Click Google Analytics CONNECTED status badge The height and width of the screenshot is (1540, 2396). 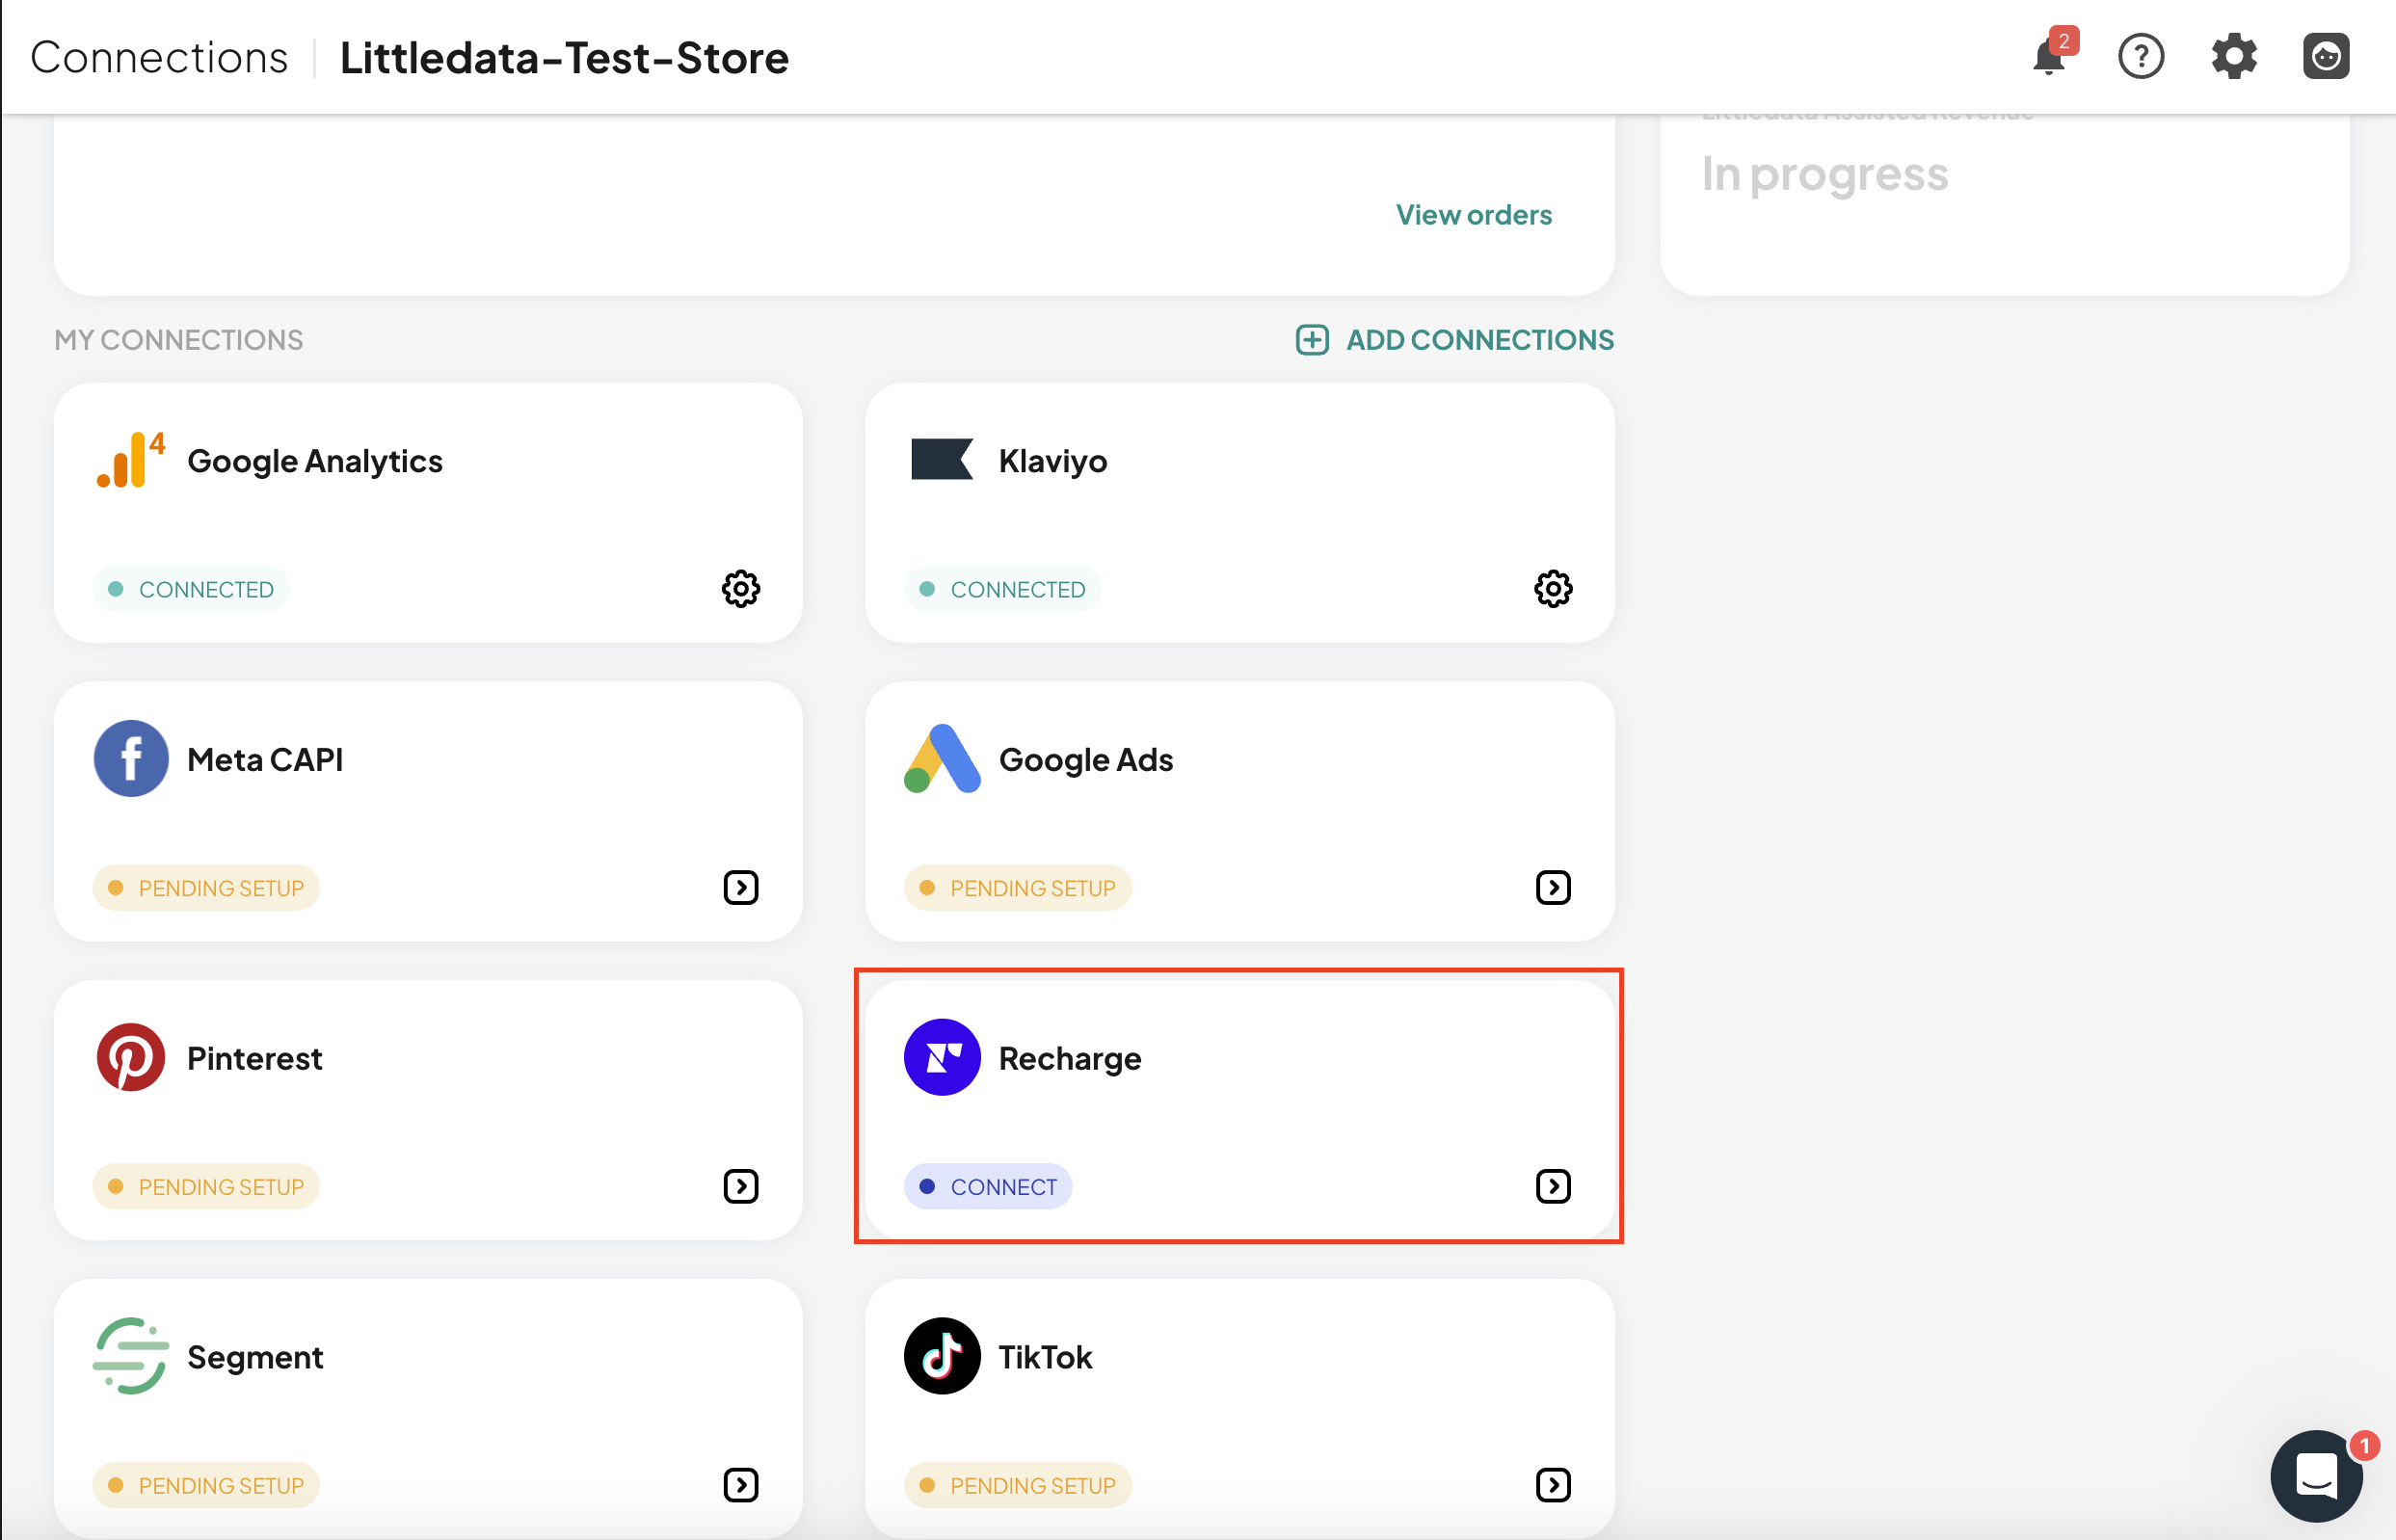191,589
